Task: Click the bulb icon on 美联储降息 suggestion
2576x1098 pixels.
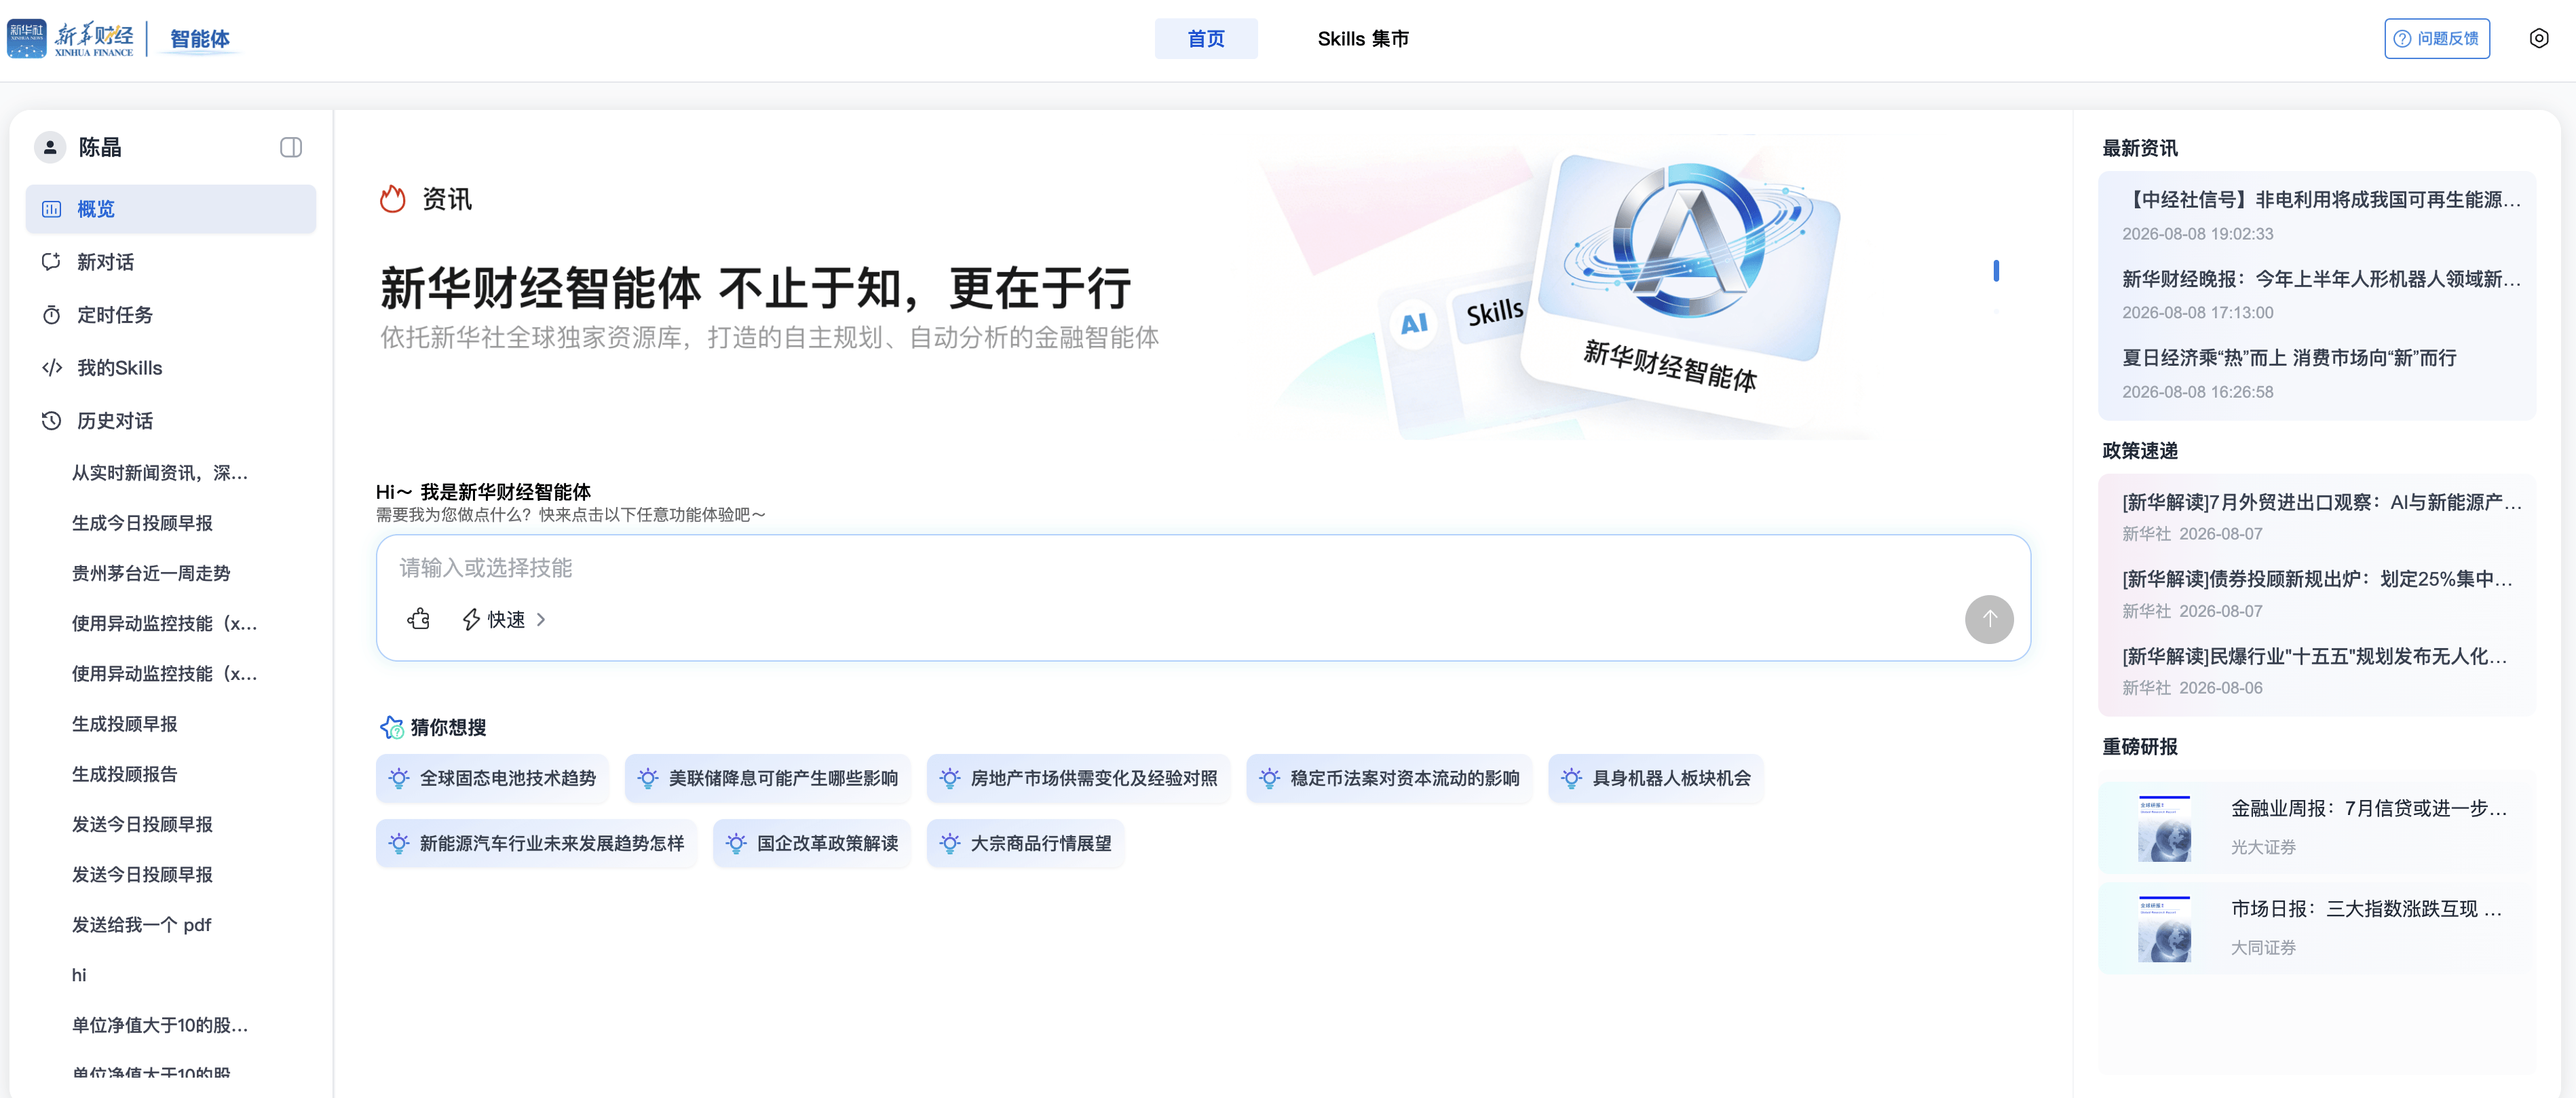Action: tap(648, 778)
